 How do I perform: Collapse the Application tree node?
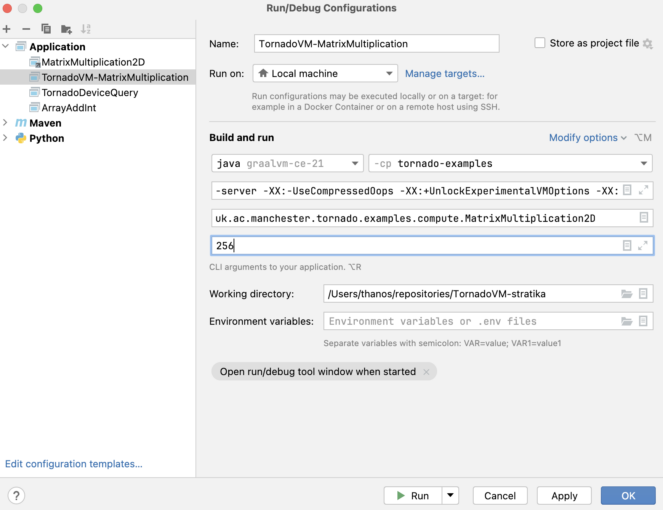coord(7,47)
